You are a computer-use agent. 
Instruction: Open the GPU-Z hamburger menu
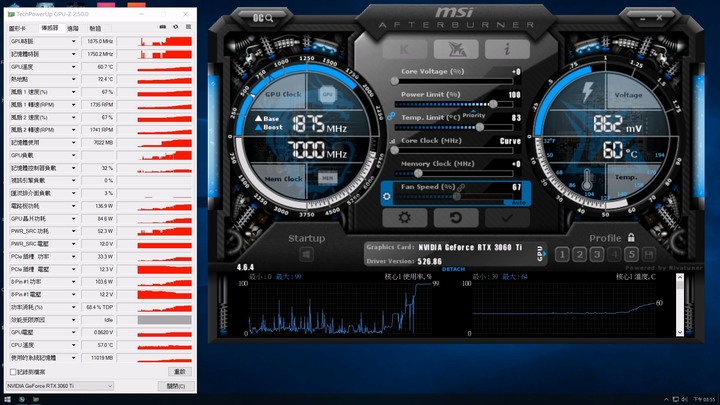tap(188, 27)
